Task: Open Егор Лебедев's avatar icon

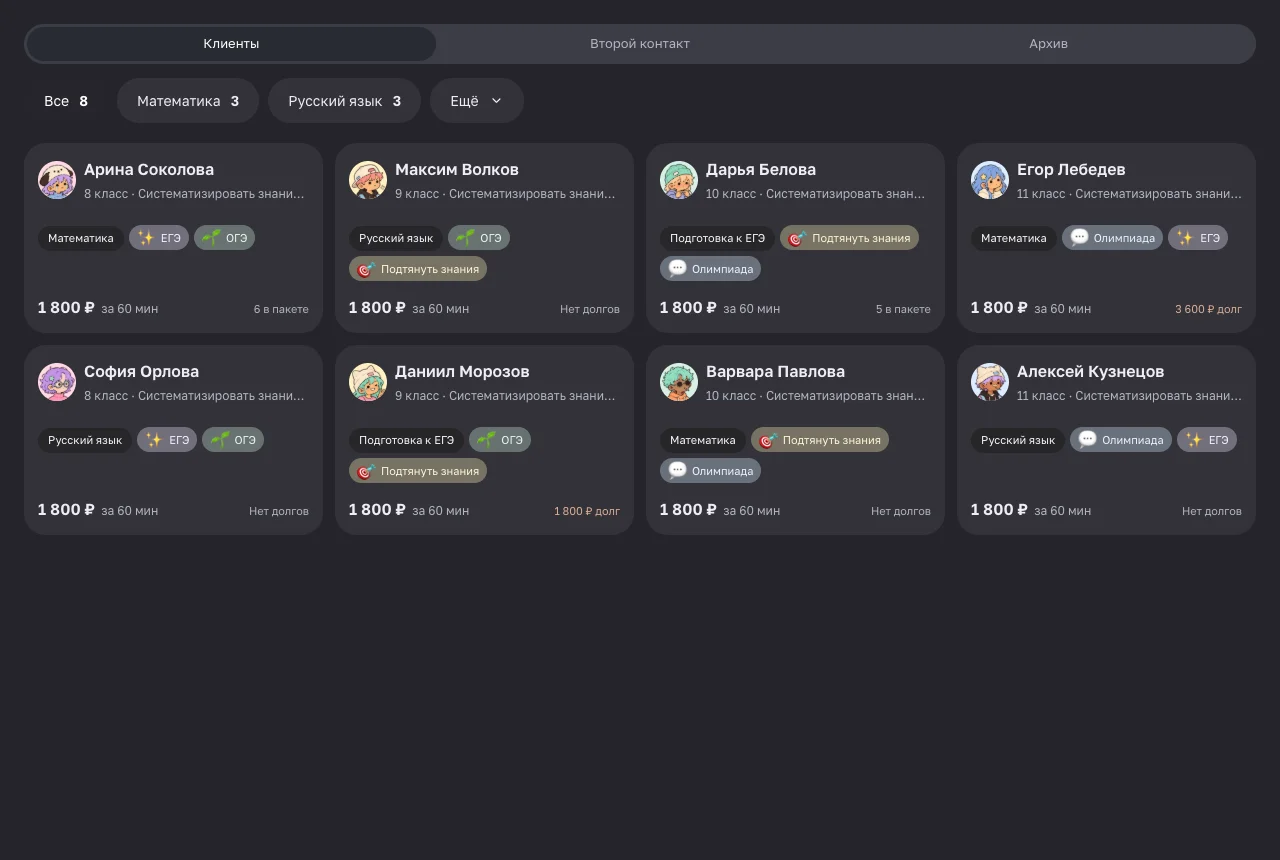Action: click(990, 180)
